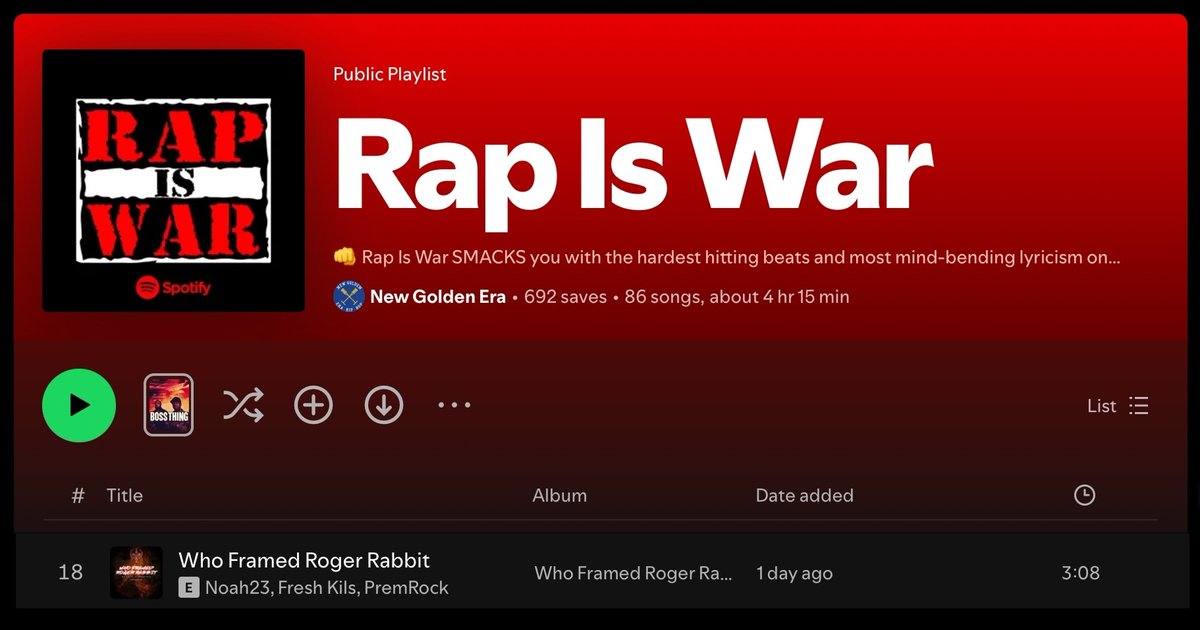The image size is (1200, 630).
Task: Expand the truncated playlist description
Action: click(x=726, y=257)
